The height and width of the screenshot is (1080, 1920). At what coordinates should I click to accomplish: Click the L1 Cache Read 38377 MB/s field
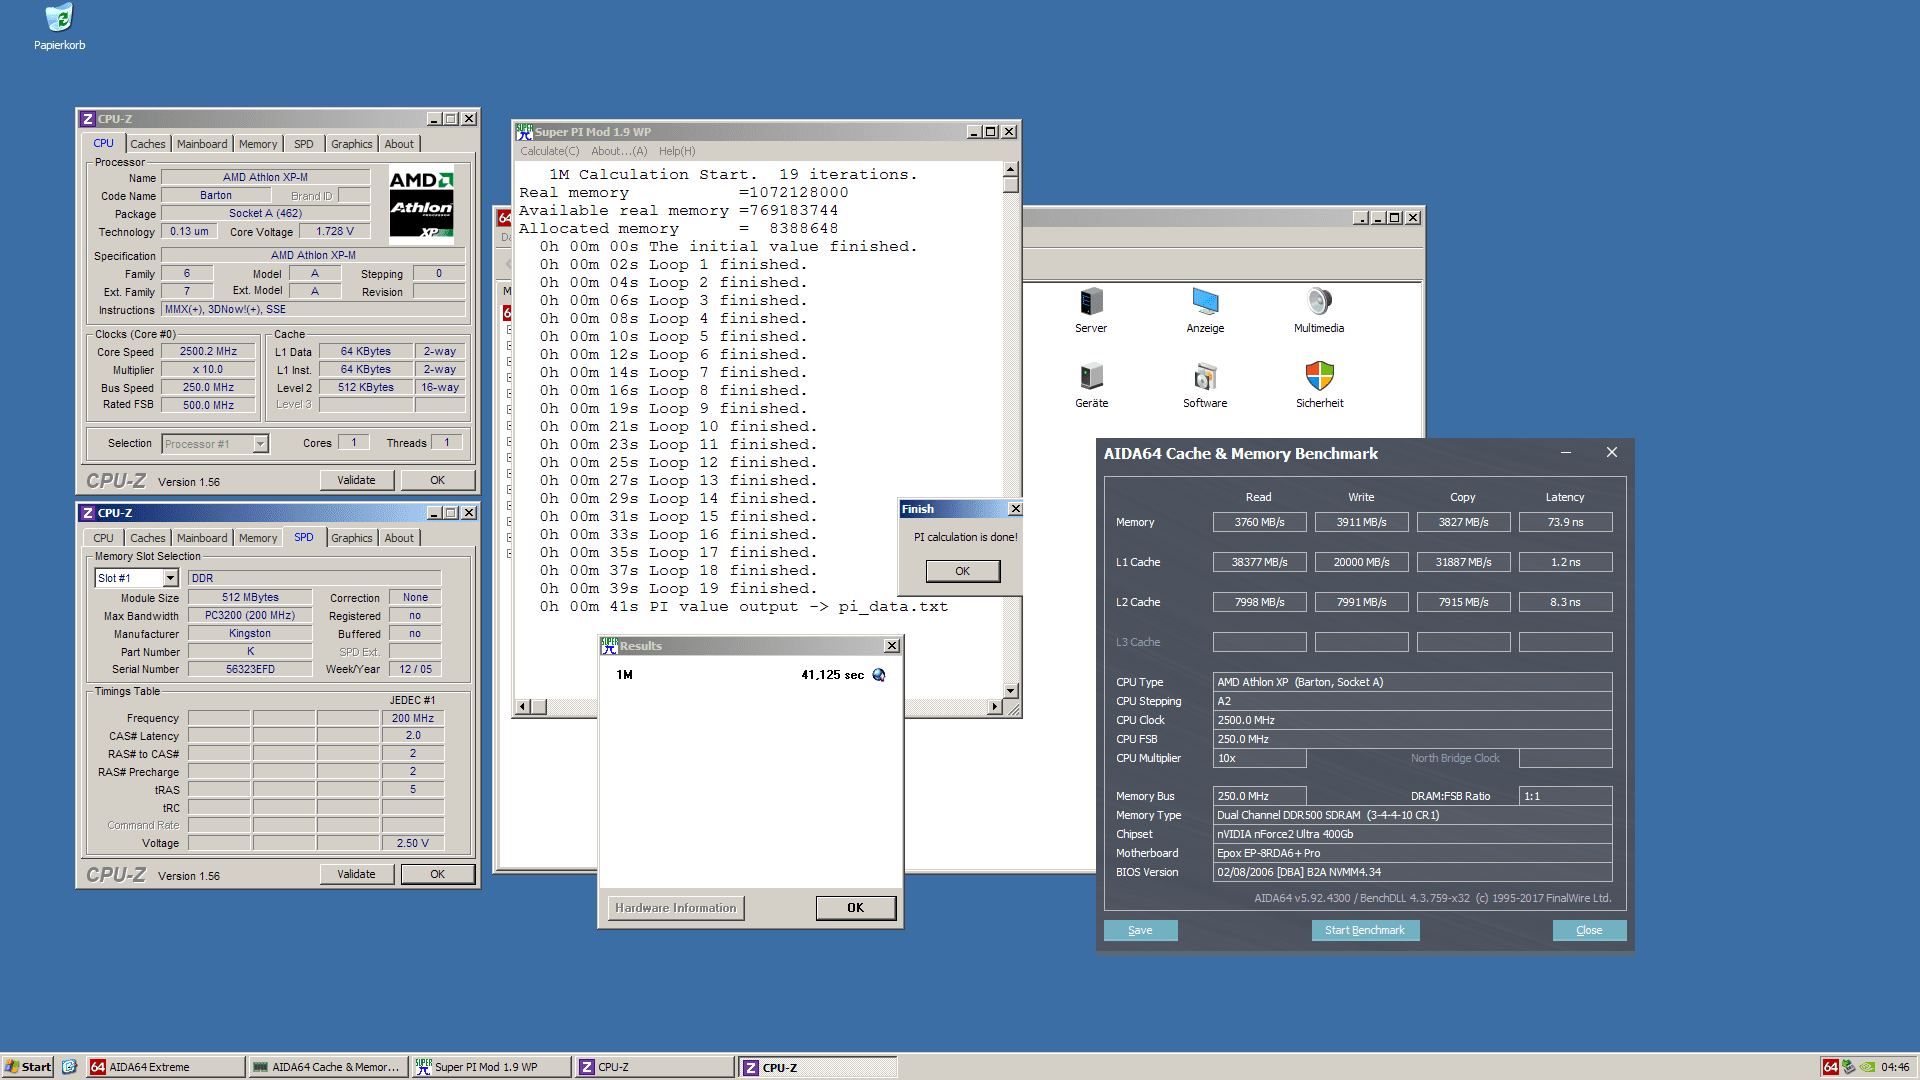point(1259,562)
